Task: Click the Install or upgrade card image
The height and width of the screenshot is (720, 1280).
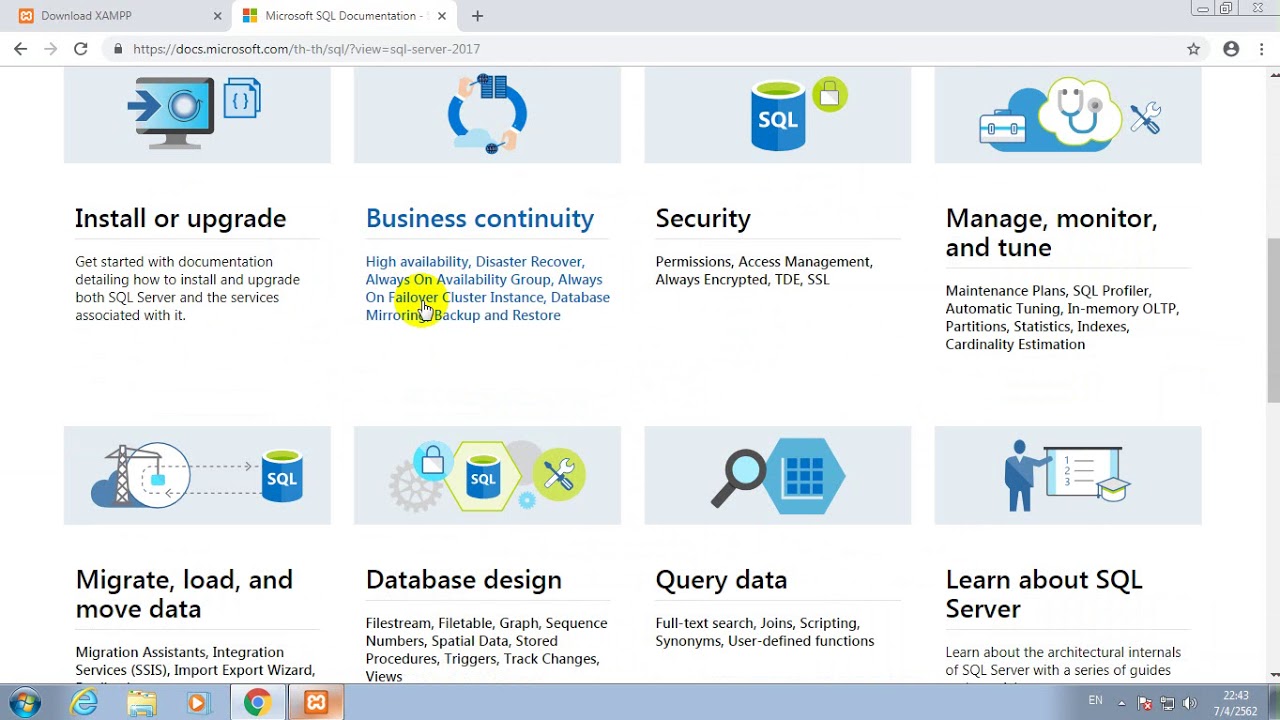Action: click(197, 115)
